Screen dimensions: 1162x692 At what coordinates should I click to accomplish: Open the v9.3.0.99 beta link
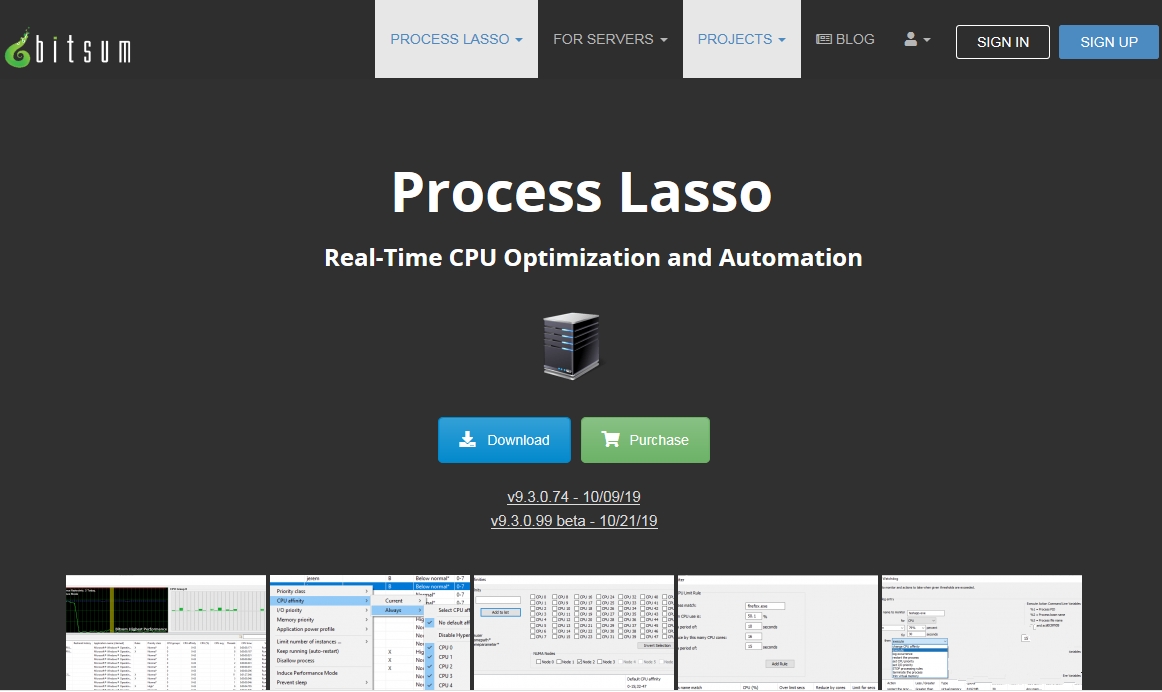click(574, 521)
